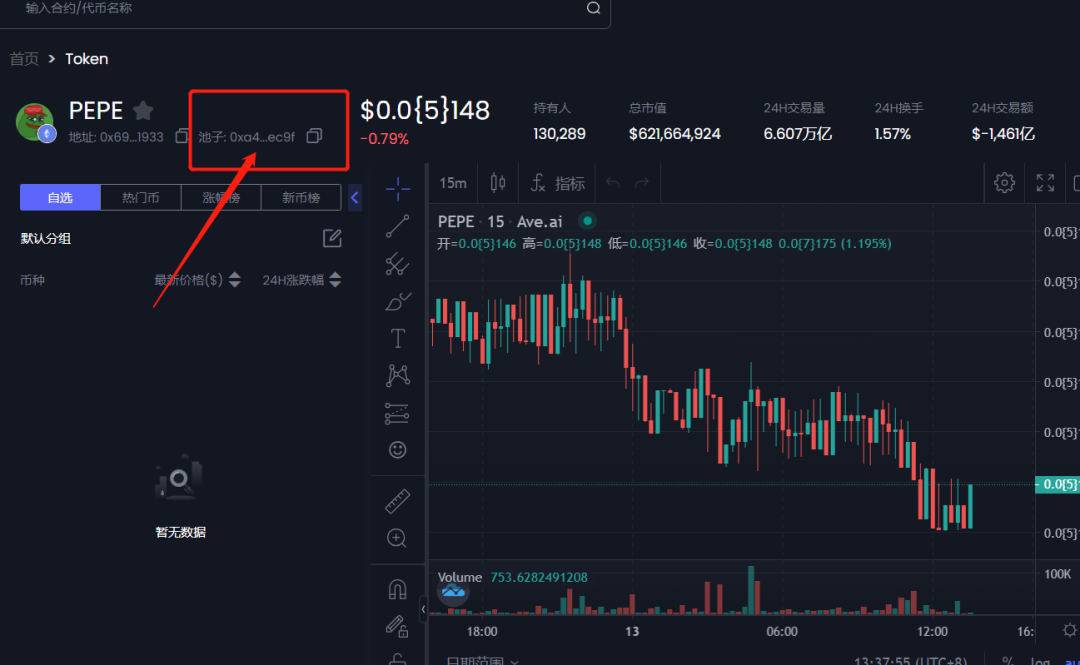
Task: Click the undo arrow above the chart
Action: [x=613, y=182]
